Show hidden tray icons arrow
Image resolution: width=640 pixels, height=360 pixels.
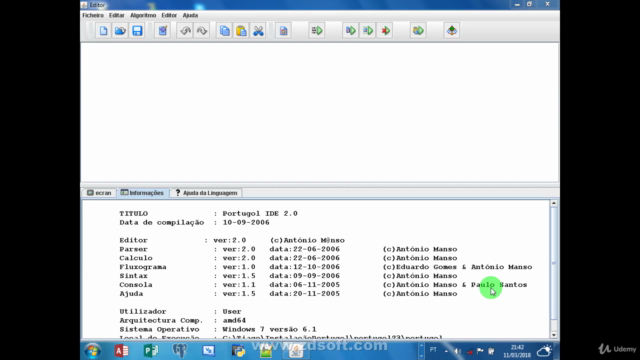[x=446, y=351]
